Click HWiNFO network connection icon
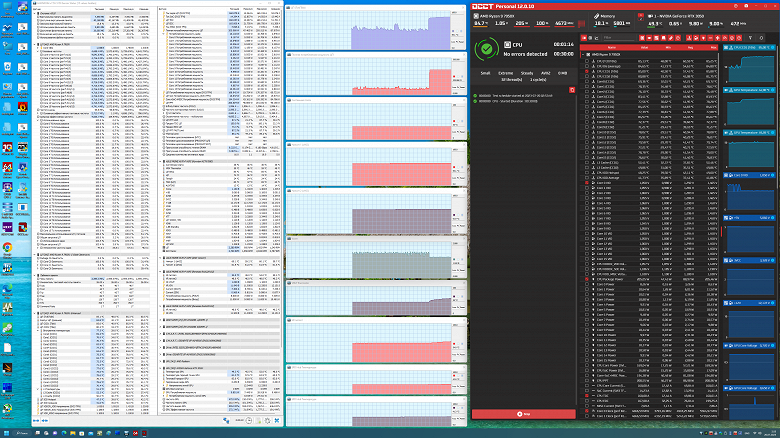Image resolution: width=780 pixels, height=438 pixels. pos(226,421)
